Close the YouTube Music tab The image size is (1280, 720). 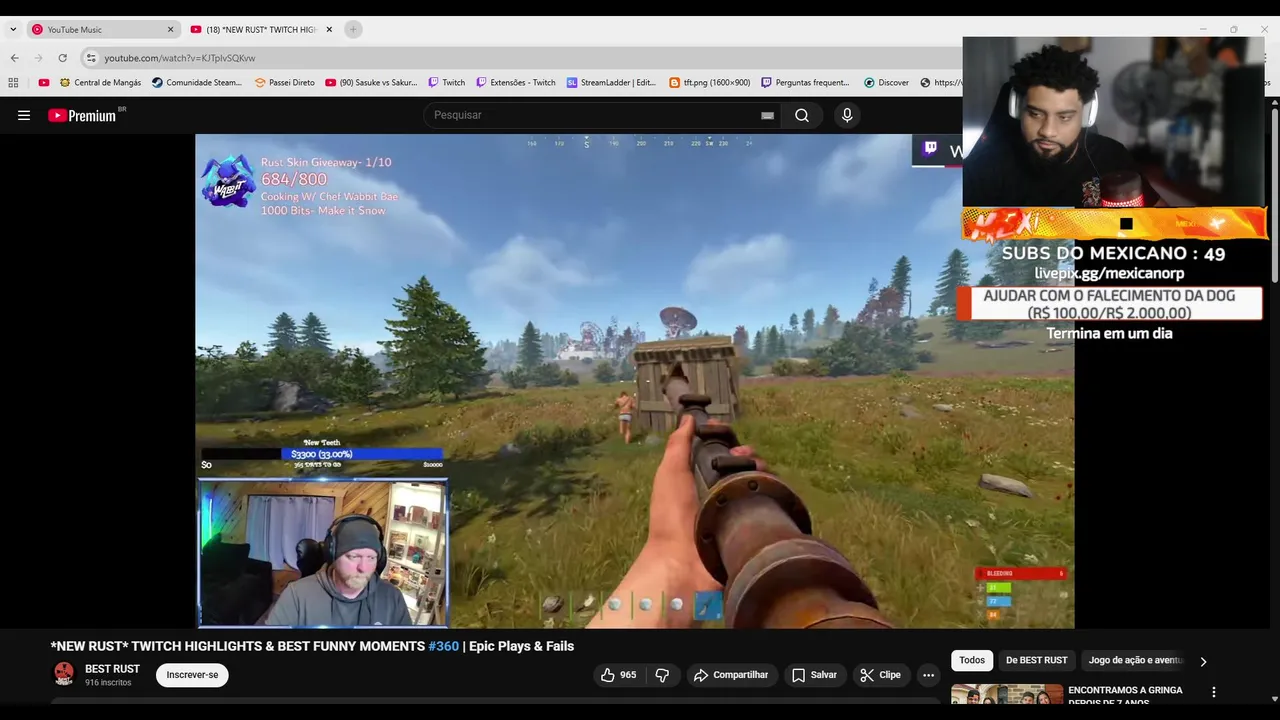170,30
